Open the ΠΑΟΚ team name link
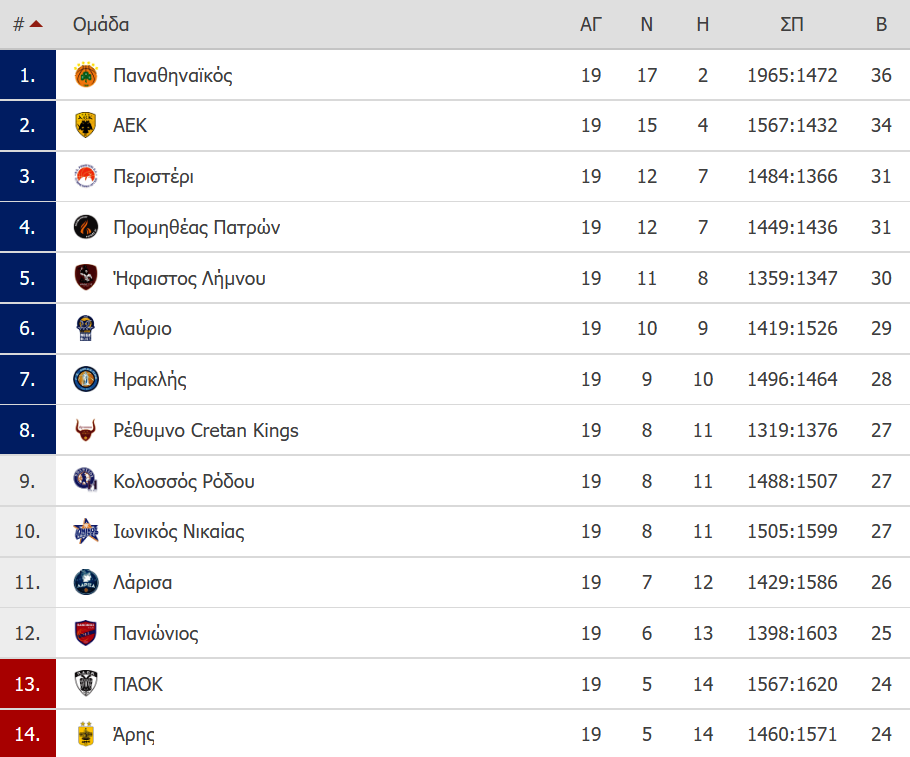Screen dimensions: 910x757 138,684
